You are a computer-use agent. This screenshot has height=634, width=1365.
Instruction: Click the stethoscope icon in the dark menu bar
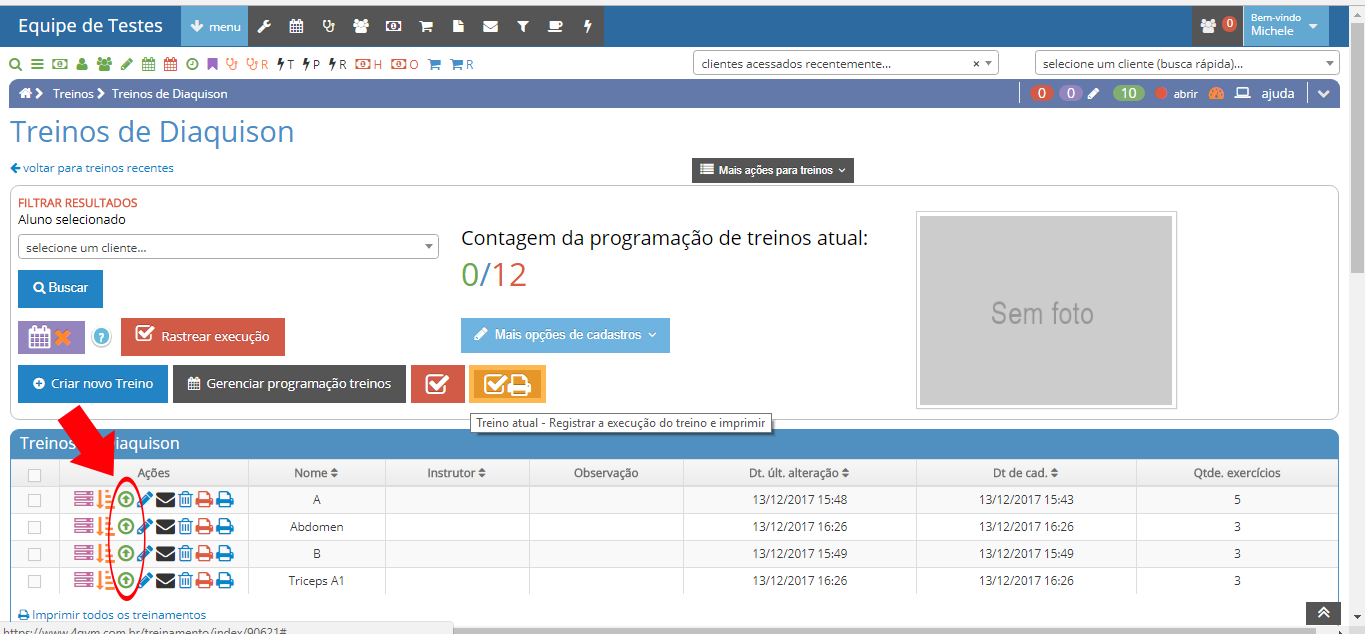(328, 26)
